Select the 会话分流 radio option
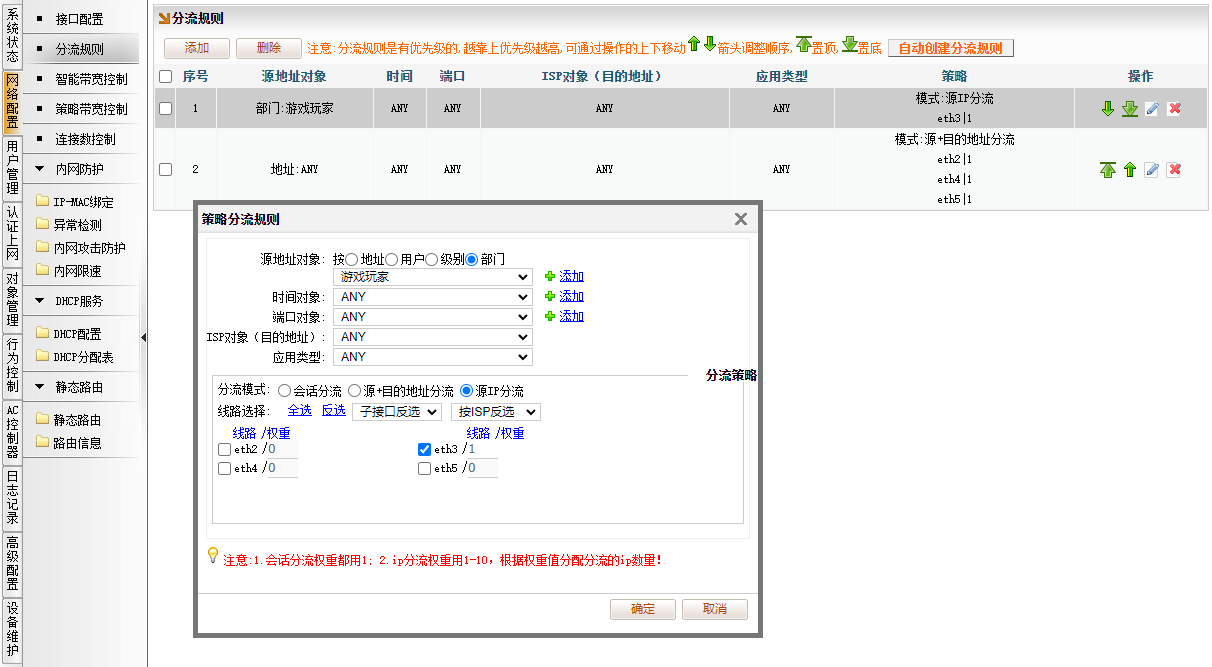This screenshot has width=1212, height=667. [x=285, y=391]
